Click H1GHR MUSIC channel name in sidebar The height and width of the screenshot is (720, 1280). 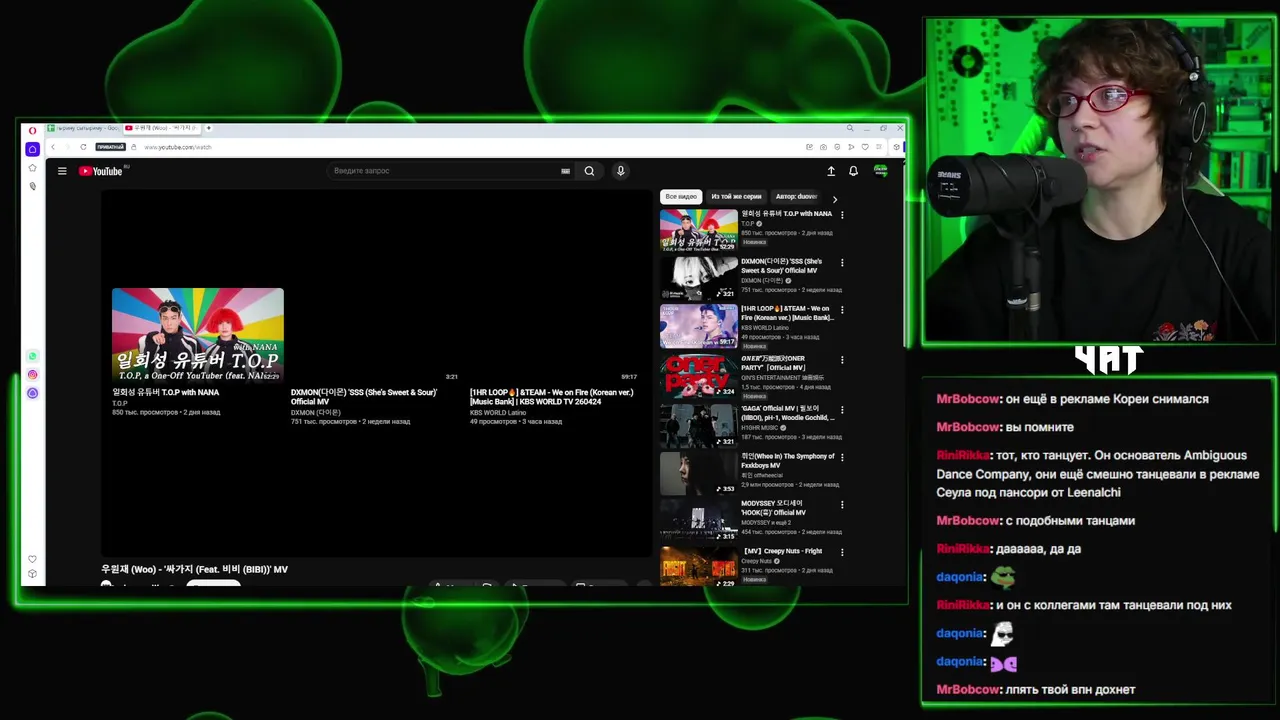tap(761, 428)
